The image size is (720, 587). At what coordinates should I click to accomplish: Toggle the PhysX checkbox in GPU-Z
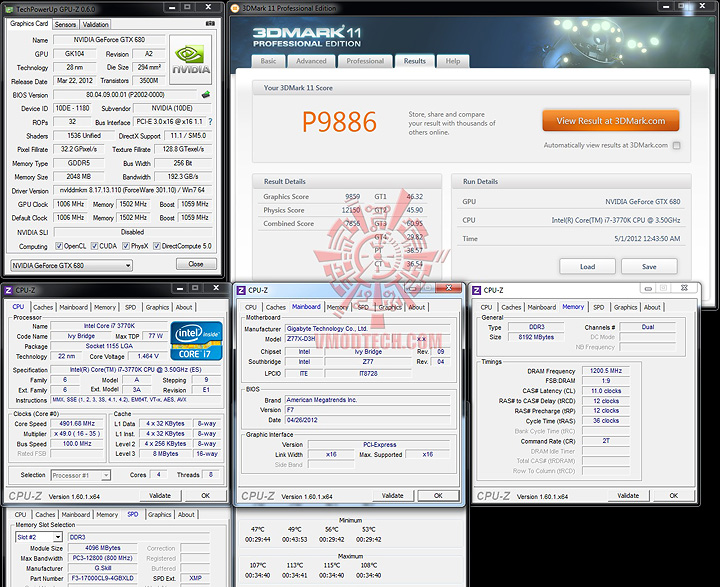coord(126,246)
